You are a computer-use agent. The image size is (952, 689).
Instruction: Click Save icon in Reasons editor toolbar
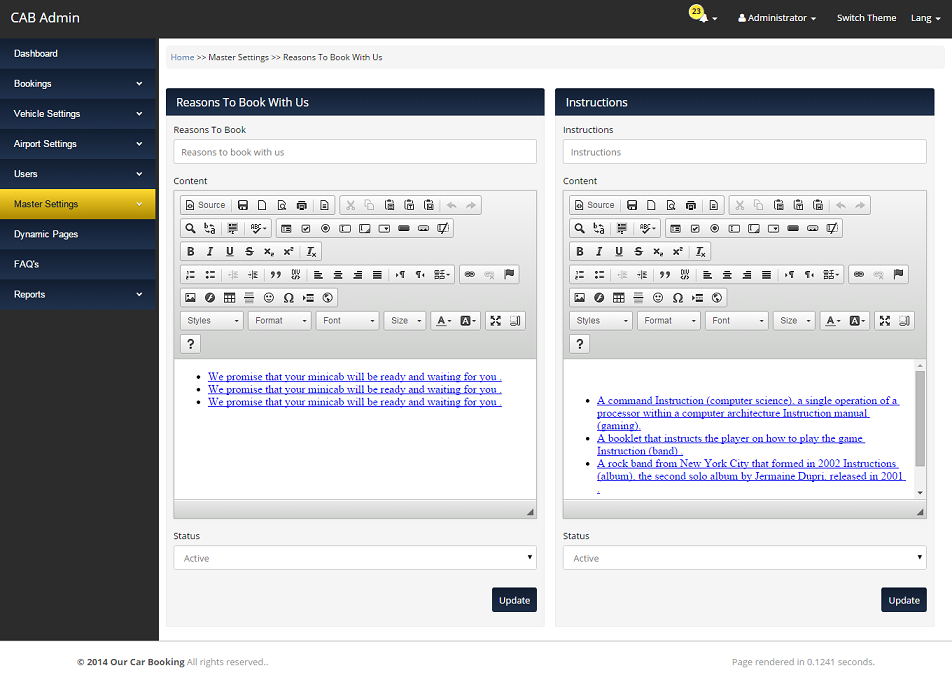243,205
